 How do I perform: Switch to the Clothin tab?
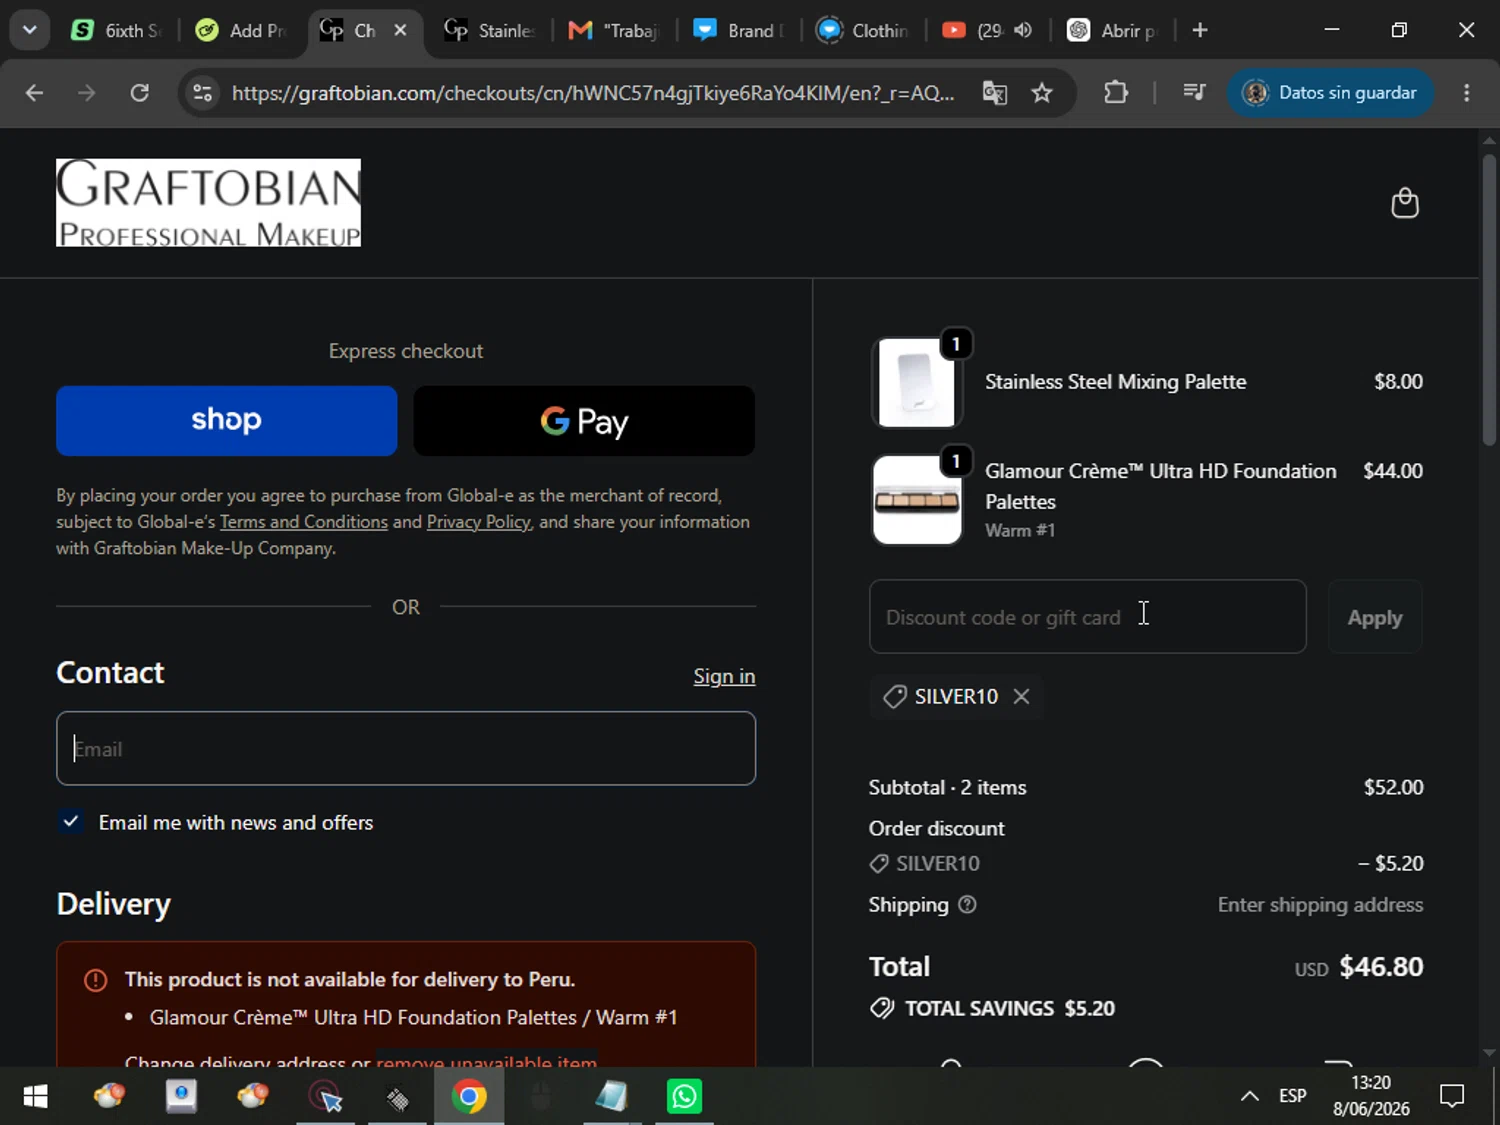(862, 31)
